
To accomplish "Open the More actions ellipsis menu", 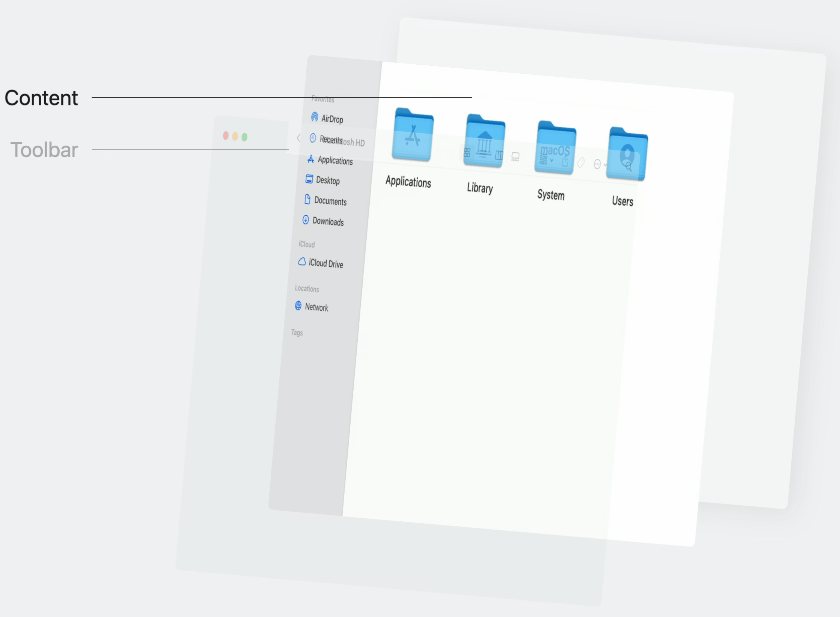I will tap(599, 164).
